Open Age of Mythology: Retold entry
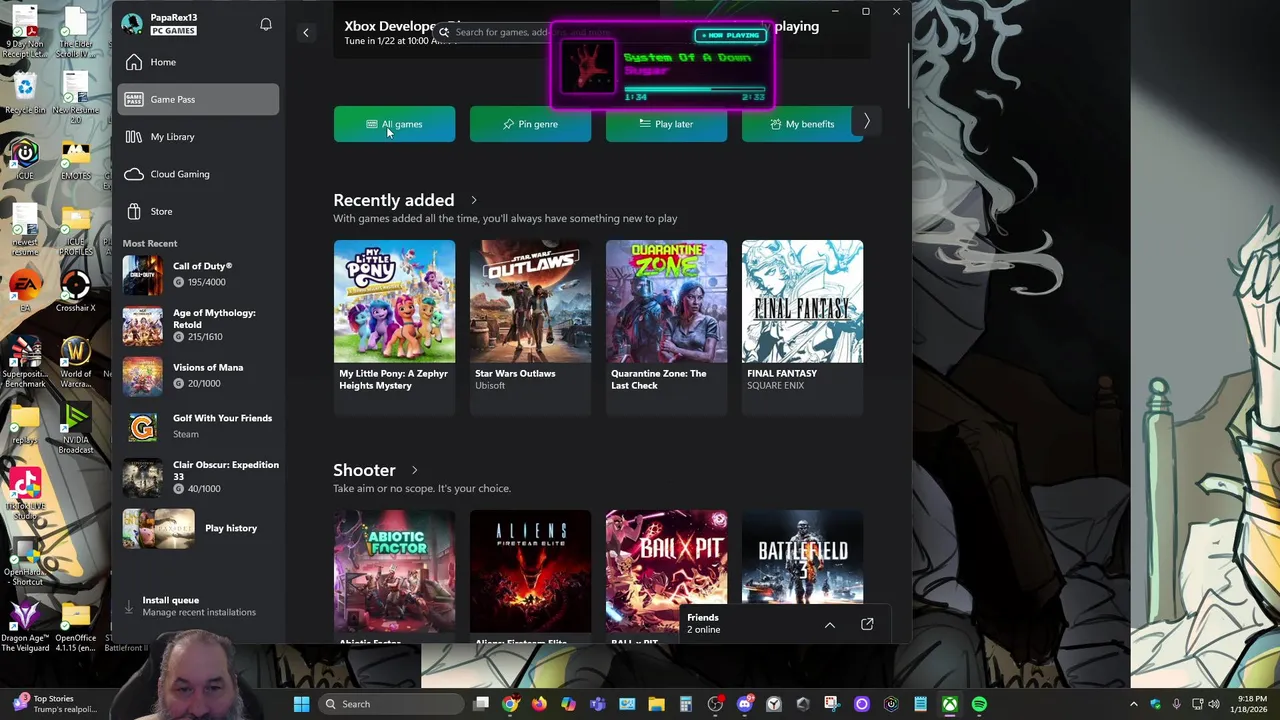The width and height of the screenshot is (1280, 720). coord(200,325)
